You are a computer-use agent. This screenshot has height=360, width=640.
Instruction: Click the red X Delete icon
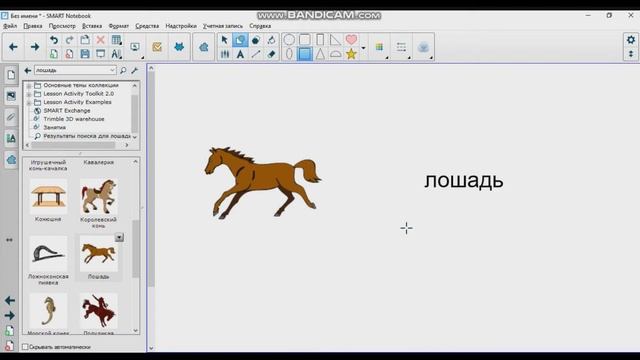tap(100, 40)
